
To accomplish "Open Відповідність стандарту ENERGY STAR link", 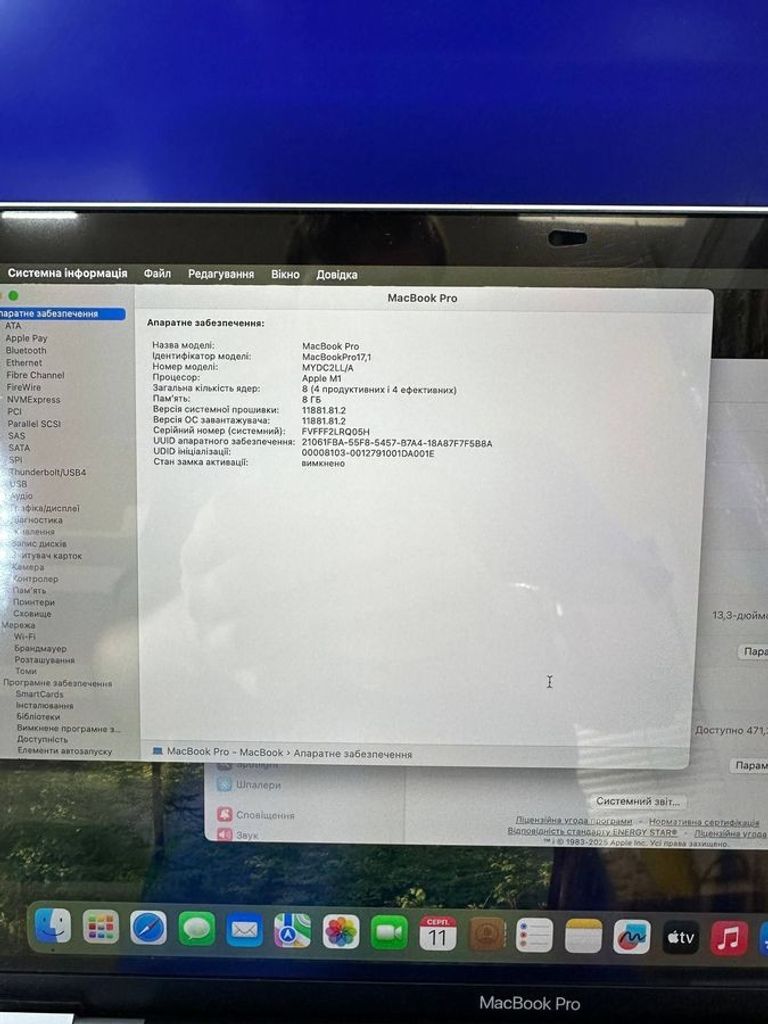I will click(592, 832).
